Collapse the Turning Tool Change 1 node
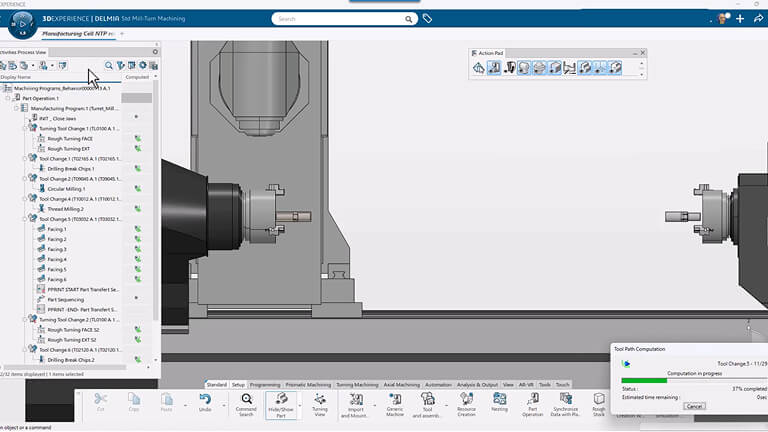This screenshot has height=432, width=768. [25, 128]
